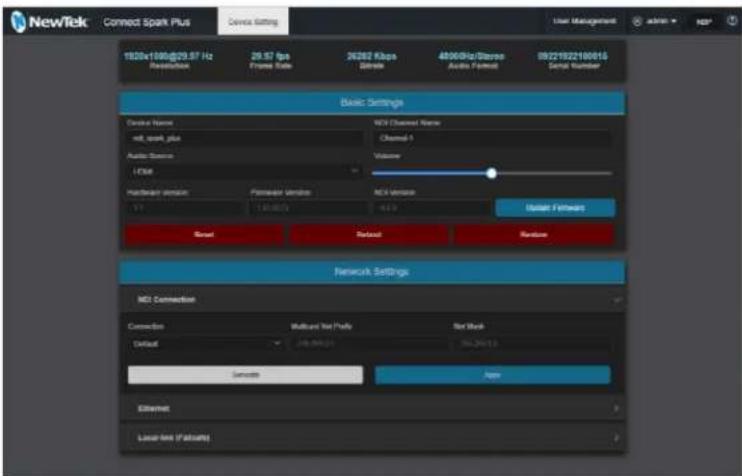Collapse the NDI Connection section
Image resolution: width=742 pixels, height=476 pixels.
pyautogui.click(x=371, y=300)
